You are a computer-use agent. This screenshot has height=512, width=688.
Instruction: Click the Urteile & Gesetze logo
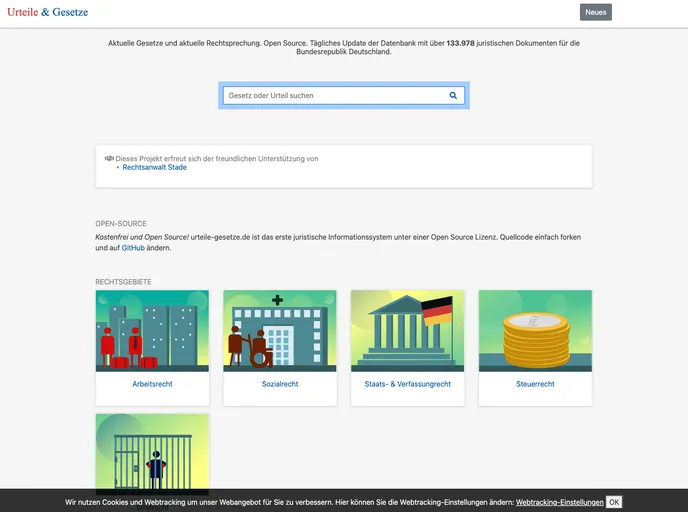pyautogui.click(x=47, y=12)
